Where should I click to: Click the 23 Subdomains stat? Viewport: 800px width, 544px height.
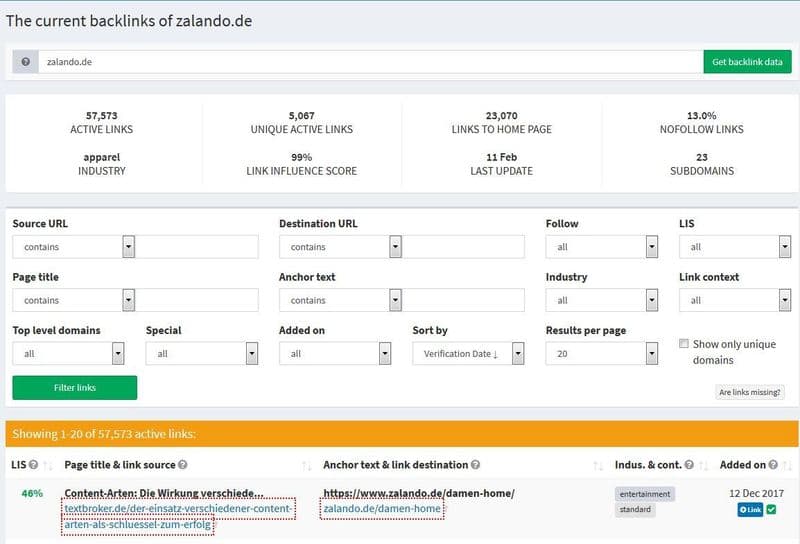[x=702, y=164]
